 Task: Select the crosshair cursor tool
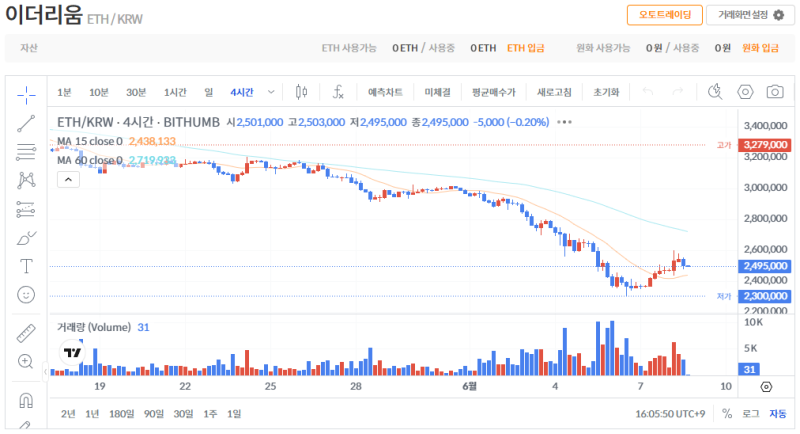click(x=26, y=95)
